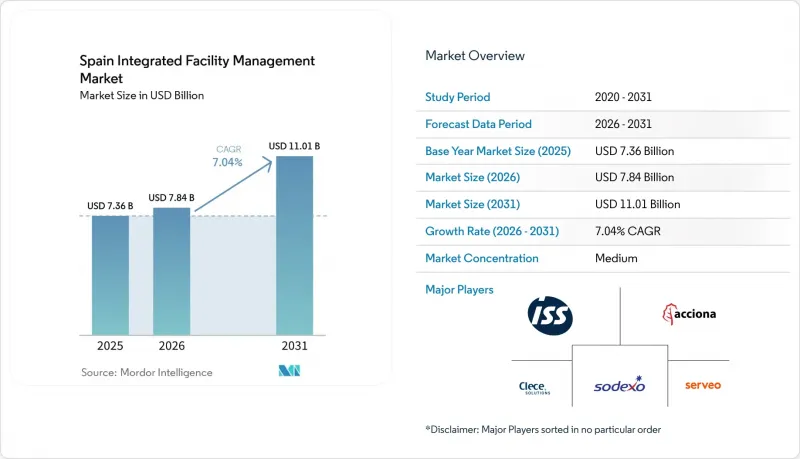Click Growth Rate (2026 - 2031) label

click(492, 231)
